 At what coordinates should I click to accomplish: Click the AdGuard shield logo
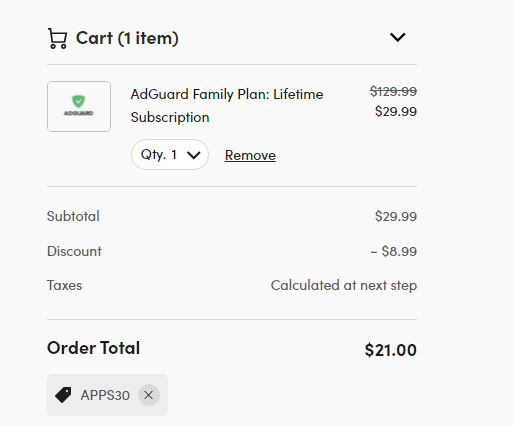(79, 101)
